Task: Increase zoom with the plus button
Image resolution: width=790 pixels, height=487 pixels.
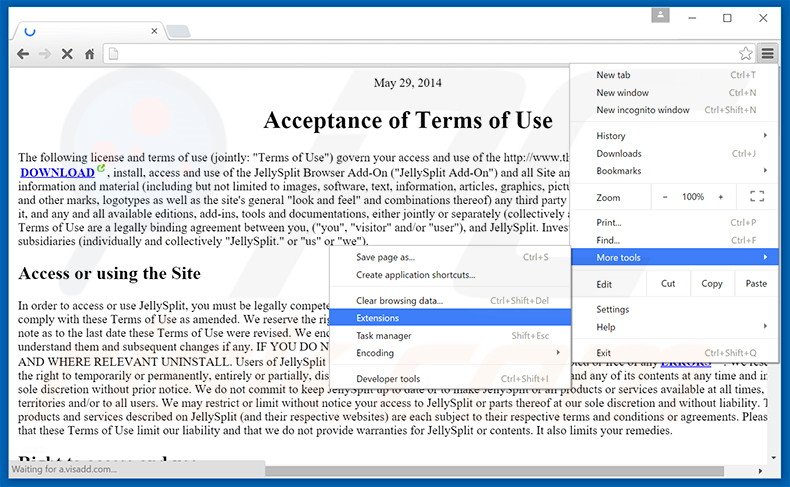Action: tap(720, 197)
